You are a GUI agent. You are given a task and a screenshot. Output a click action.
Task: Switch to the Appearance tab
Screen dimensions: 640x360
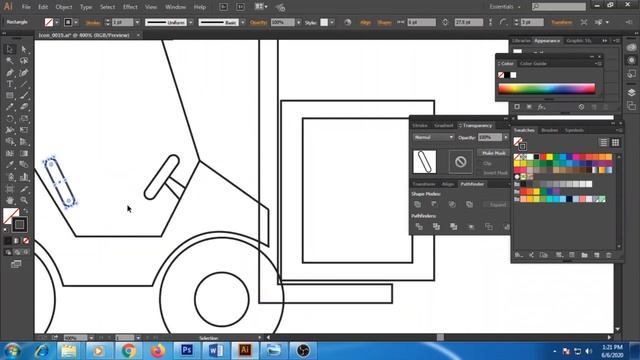[547, 41]
